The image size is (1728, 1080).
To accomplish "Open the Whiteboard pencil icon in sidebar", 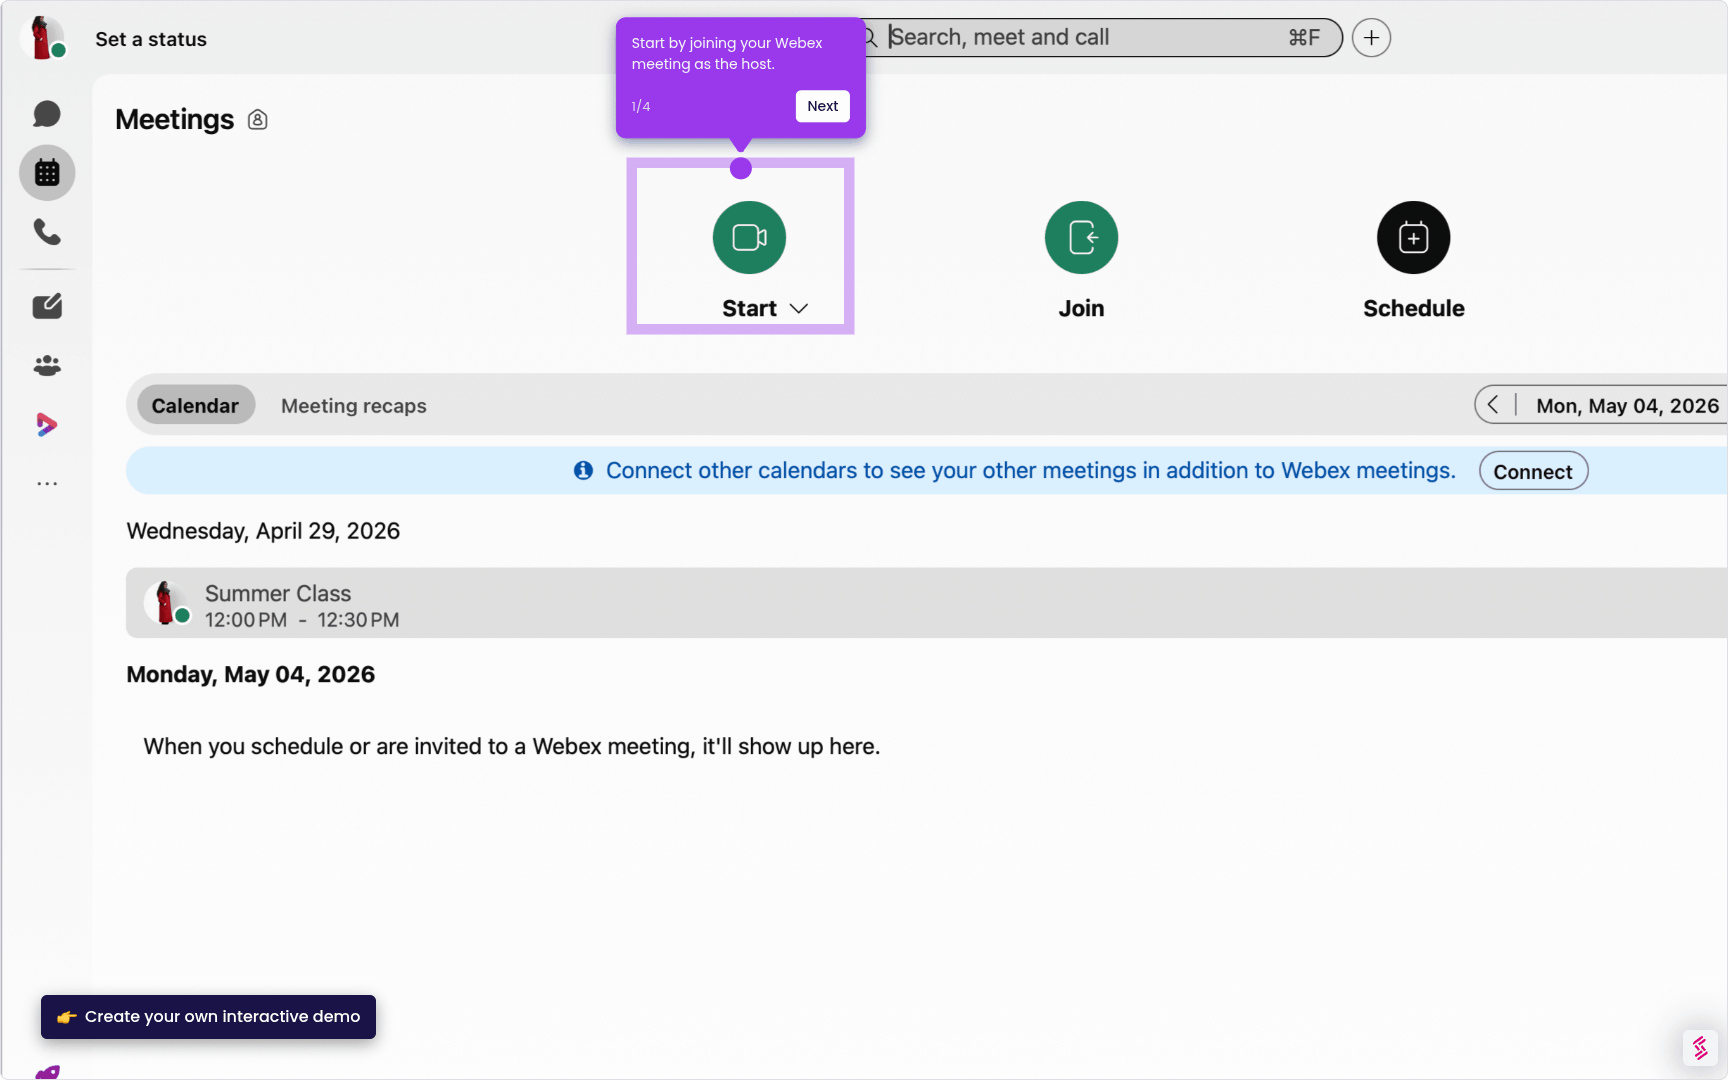I will coord(47,306).
